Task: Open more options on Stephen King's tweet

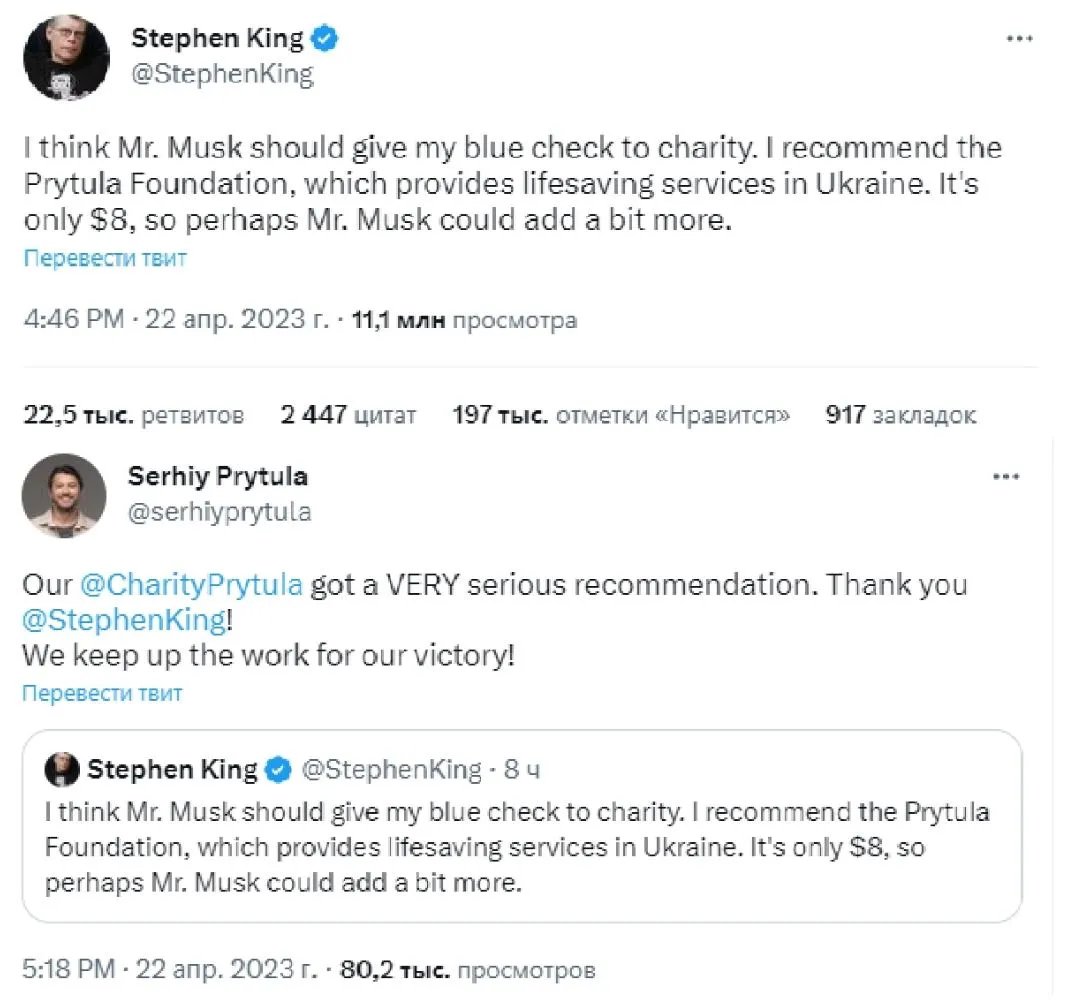Action: (1018, 38)
